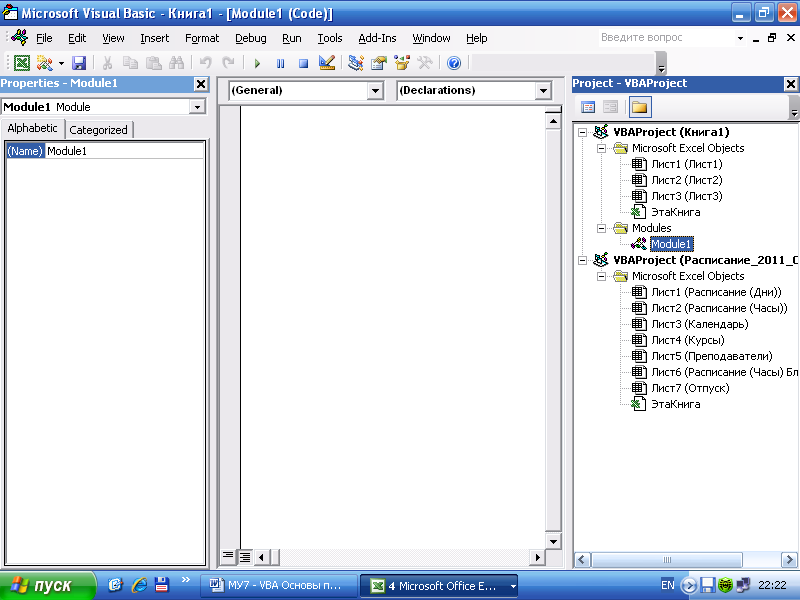Toggle Procedure View button in code window
Screen dimensions: 800x600
[x=228, y=556]
